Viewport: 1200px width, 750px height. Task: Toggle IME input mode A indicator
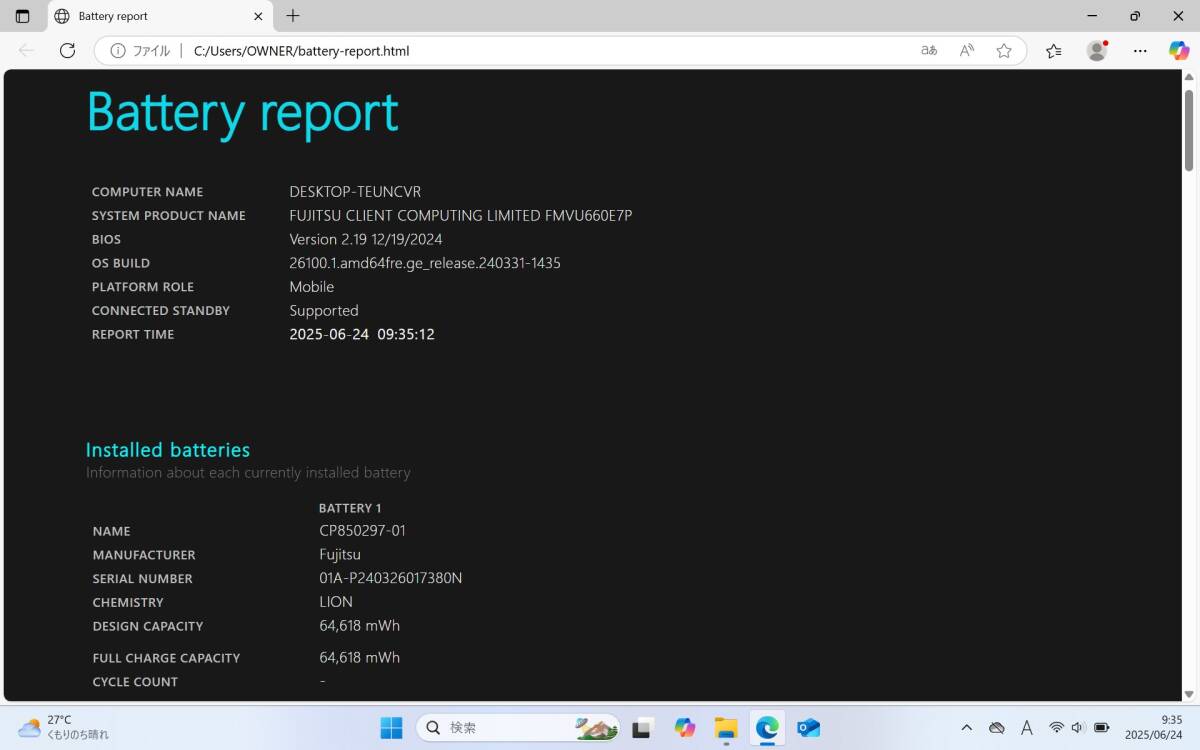click(x=1027, y=728)
